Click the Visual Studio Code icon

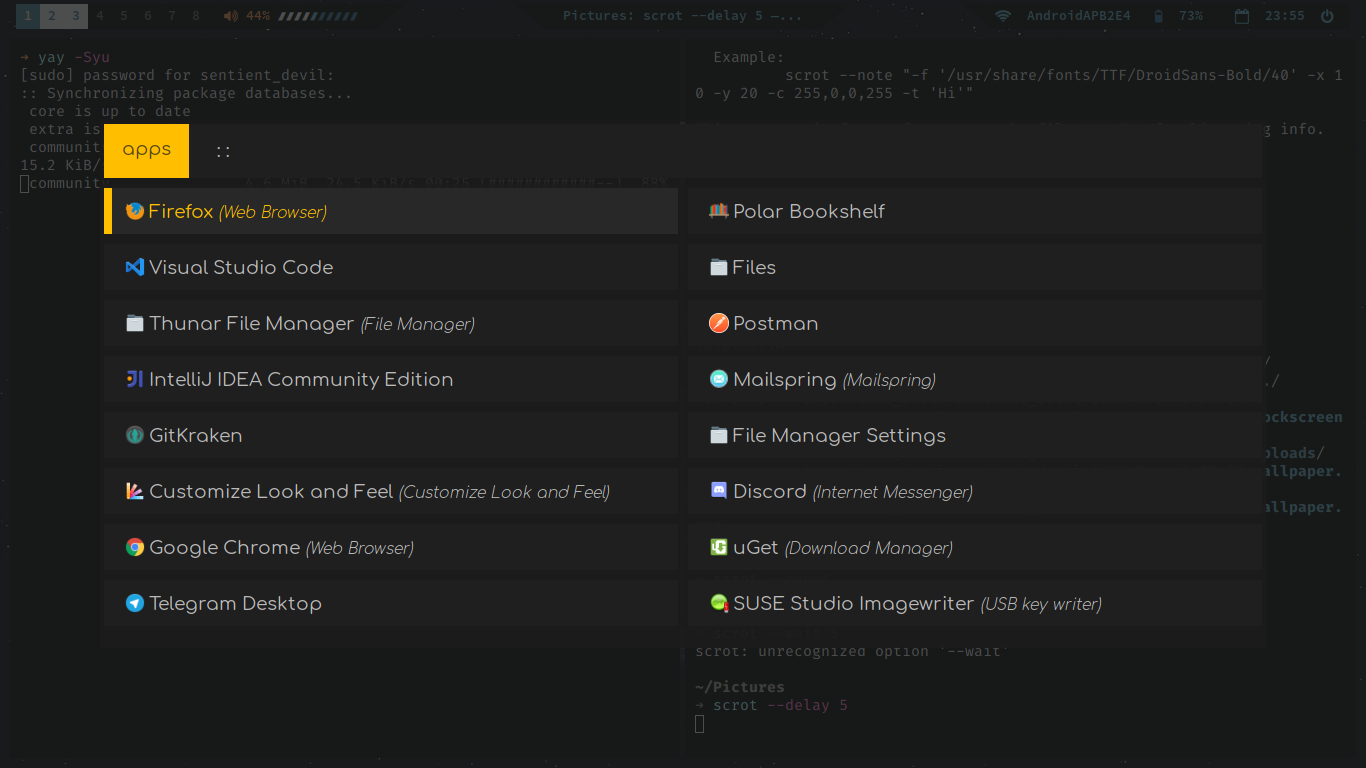pyautogui.click(x=135, y=267)
